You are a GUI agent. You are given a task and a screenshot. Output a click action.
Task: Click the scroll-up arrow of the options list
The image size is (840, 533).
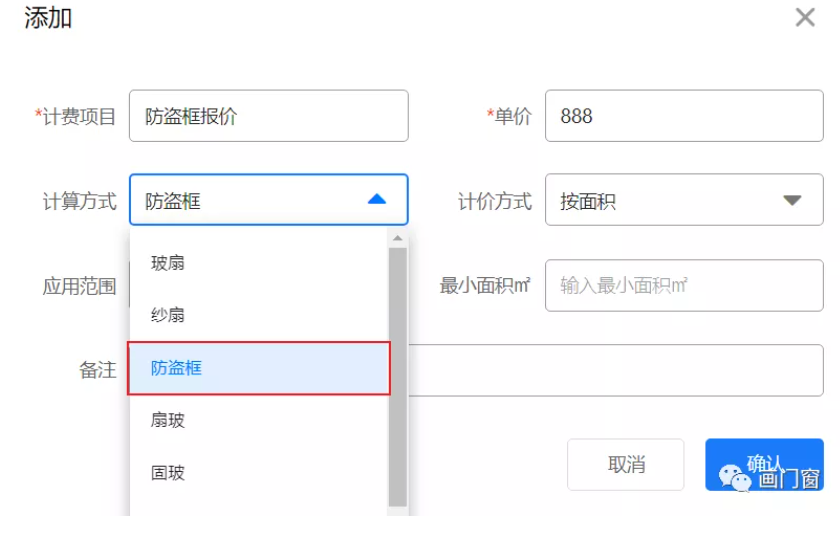(397, 239)
